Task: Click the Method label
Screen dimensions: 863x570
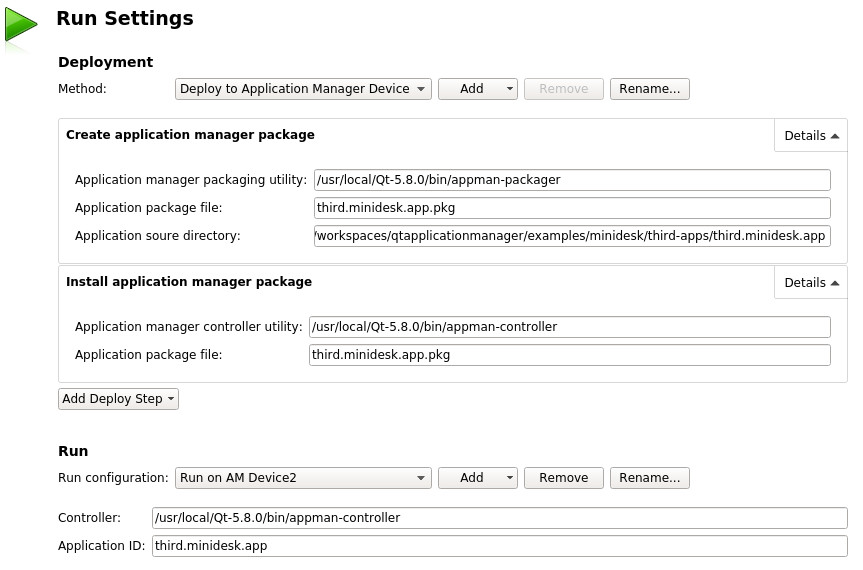Action: (x=82, y=89)
